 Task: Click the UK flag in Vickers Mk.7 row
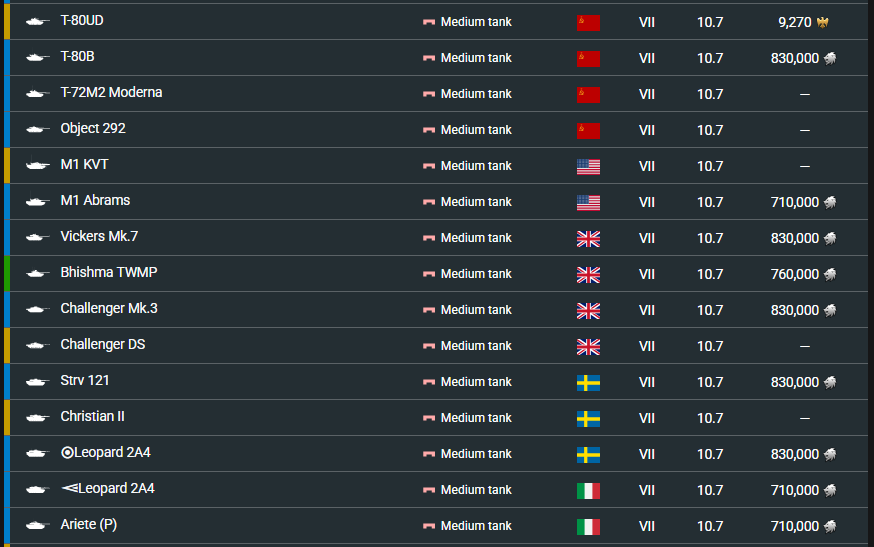[588, 238]
